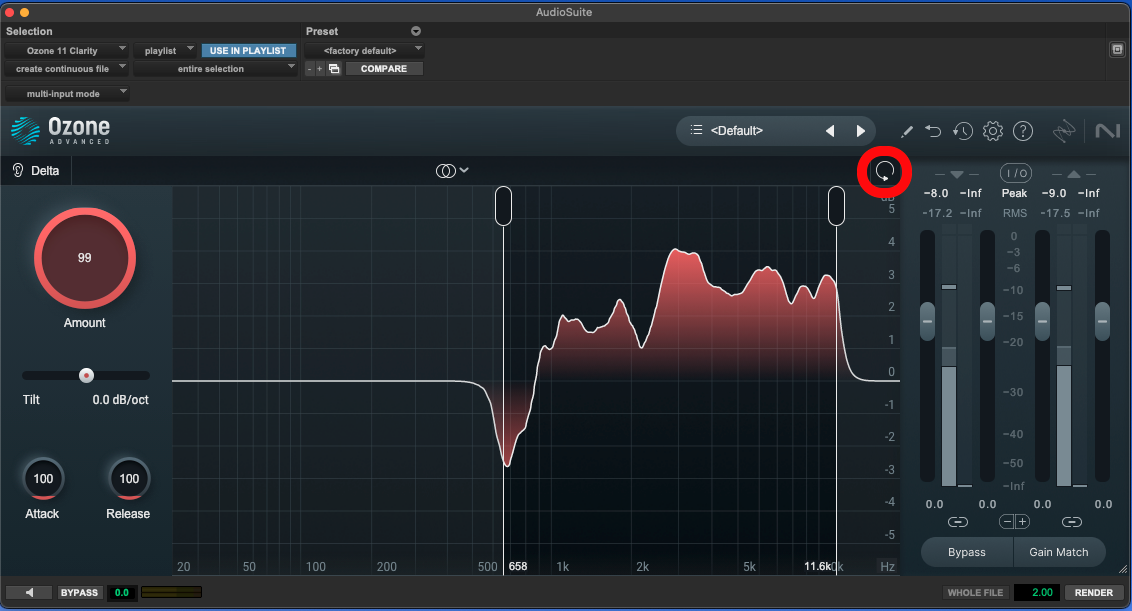Enable Ozone Bypass button
Viewport: 1132px width, 611px height.
click(967, 552)
